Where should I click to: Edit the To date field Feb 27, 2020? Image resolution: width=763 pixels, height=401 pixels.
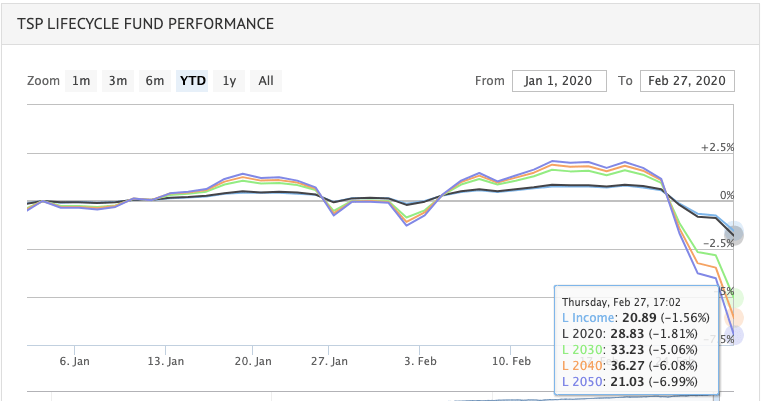point(688,81)
